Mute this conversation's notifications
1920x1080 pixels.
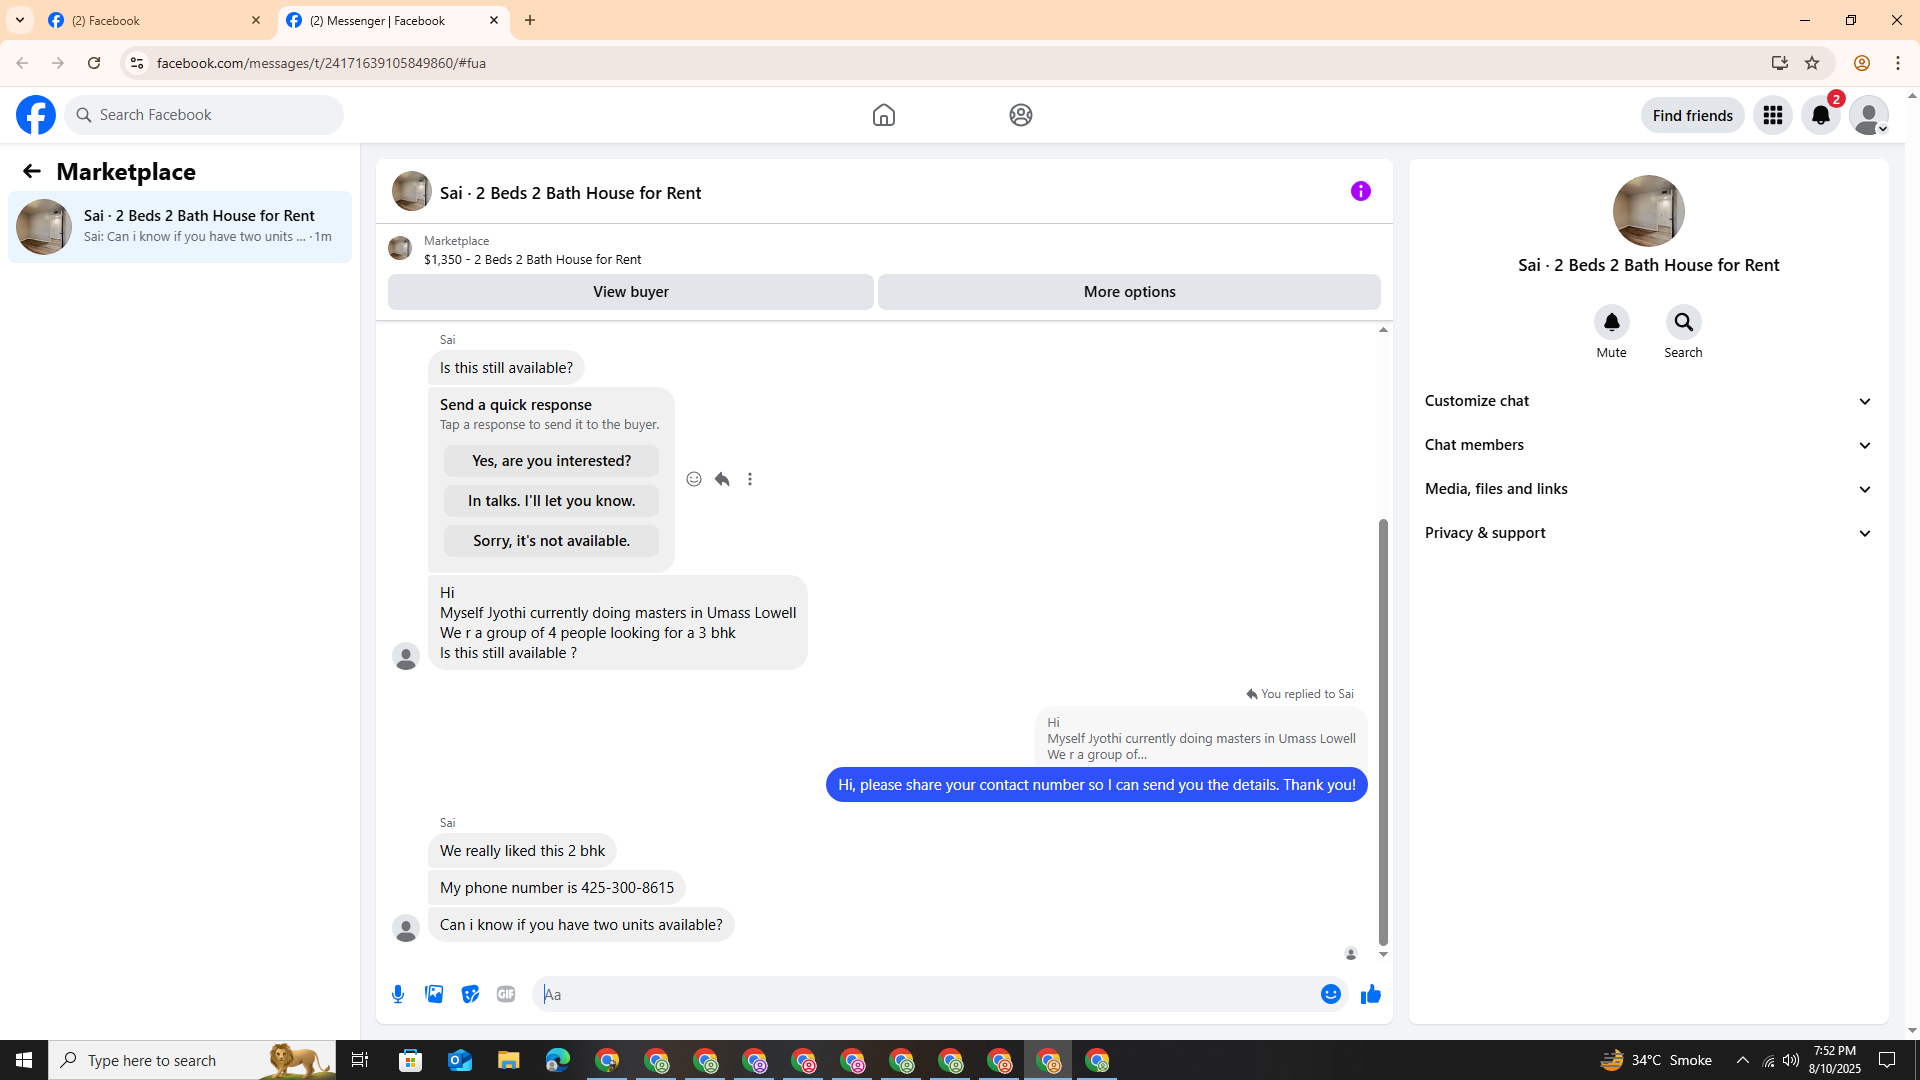click(x=1611, y=323)
